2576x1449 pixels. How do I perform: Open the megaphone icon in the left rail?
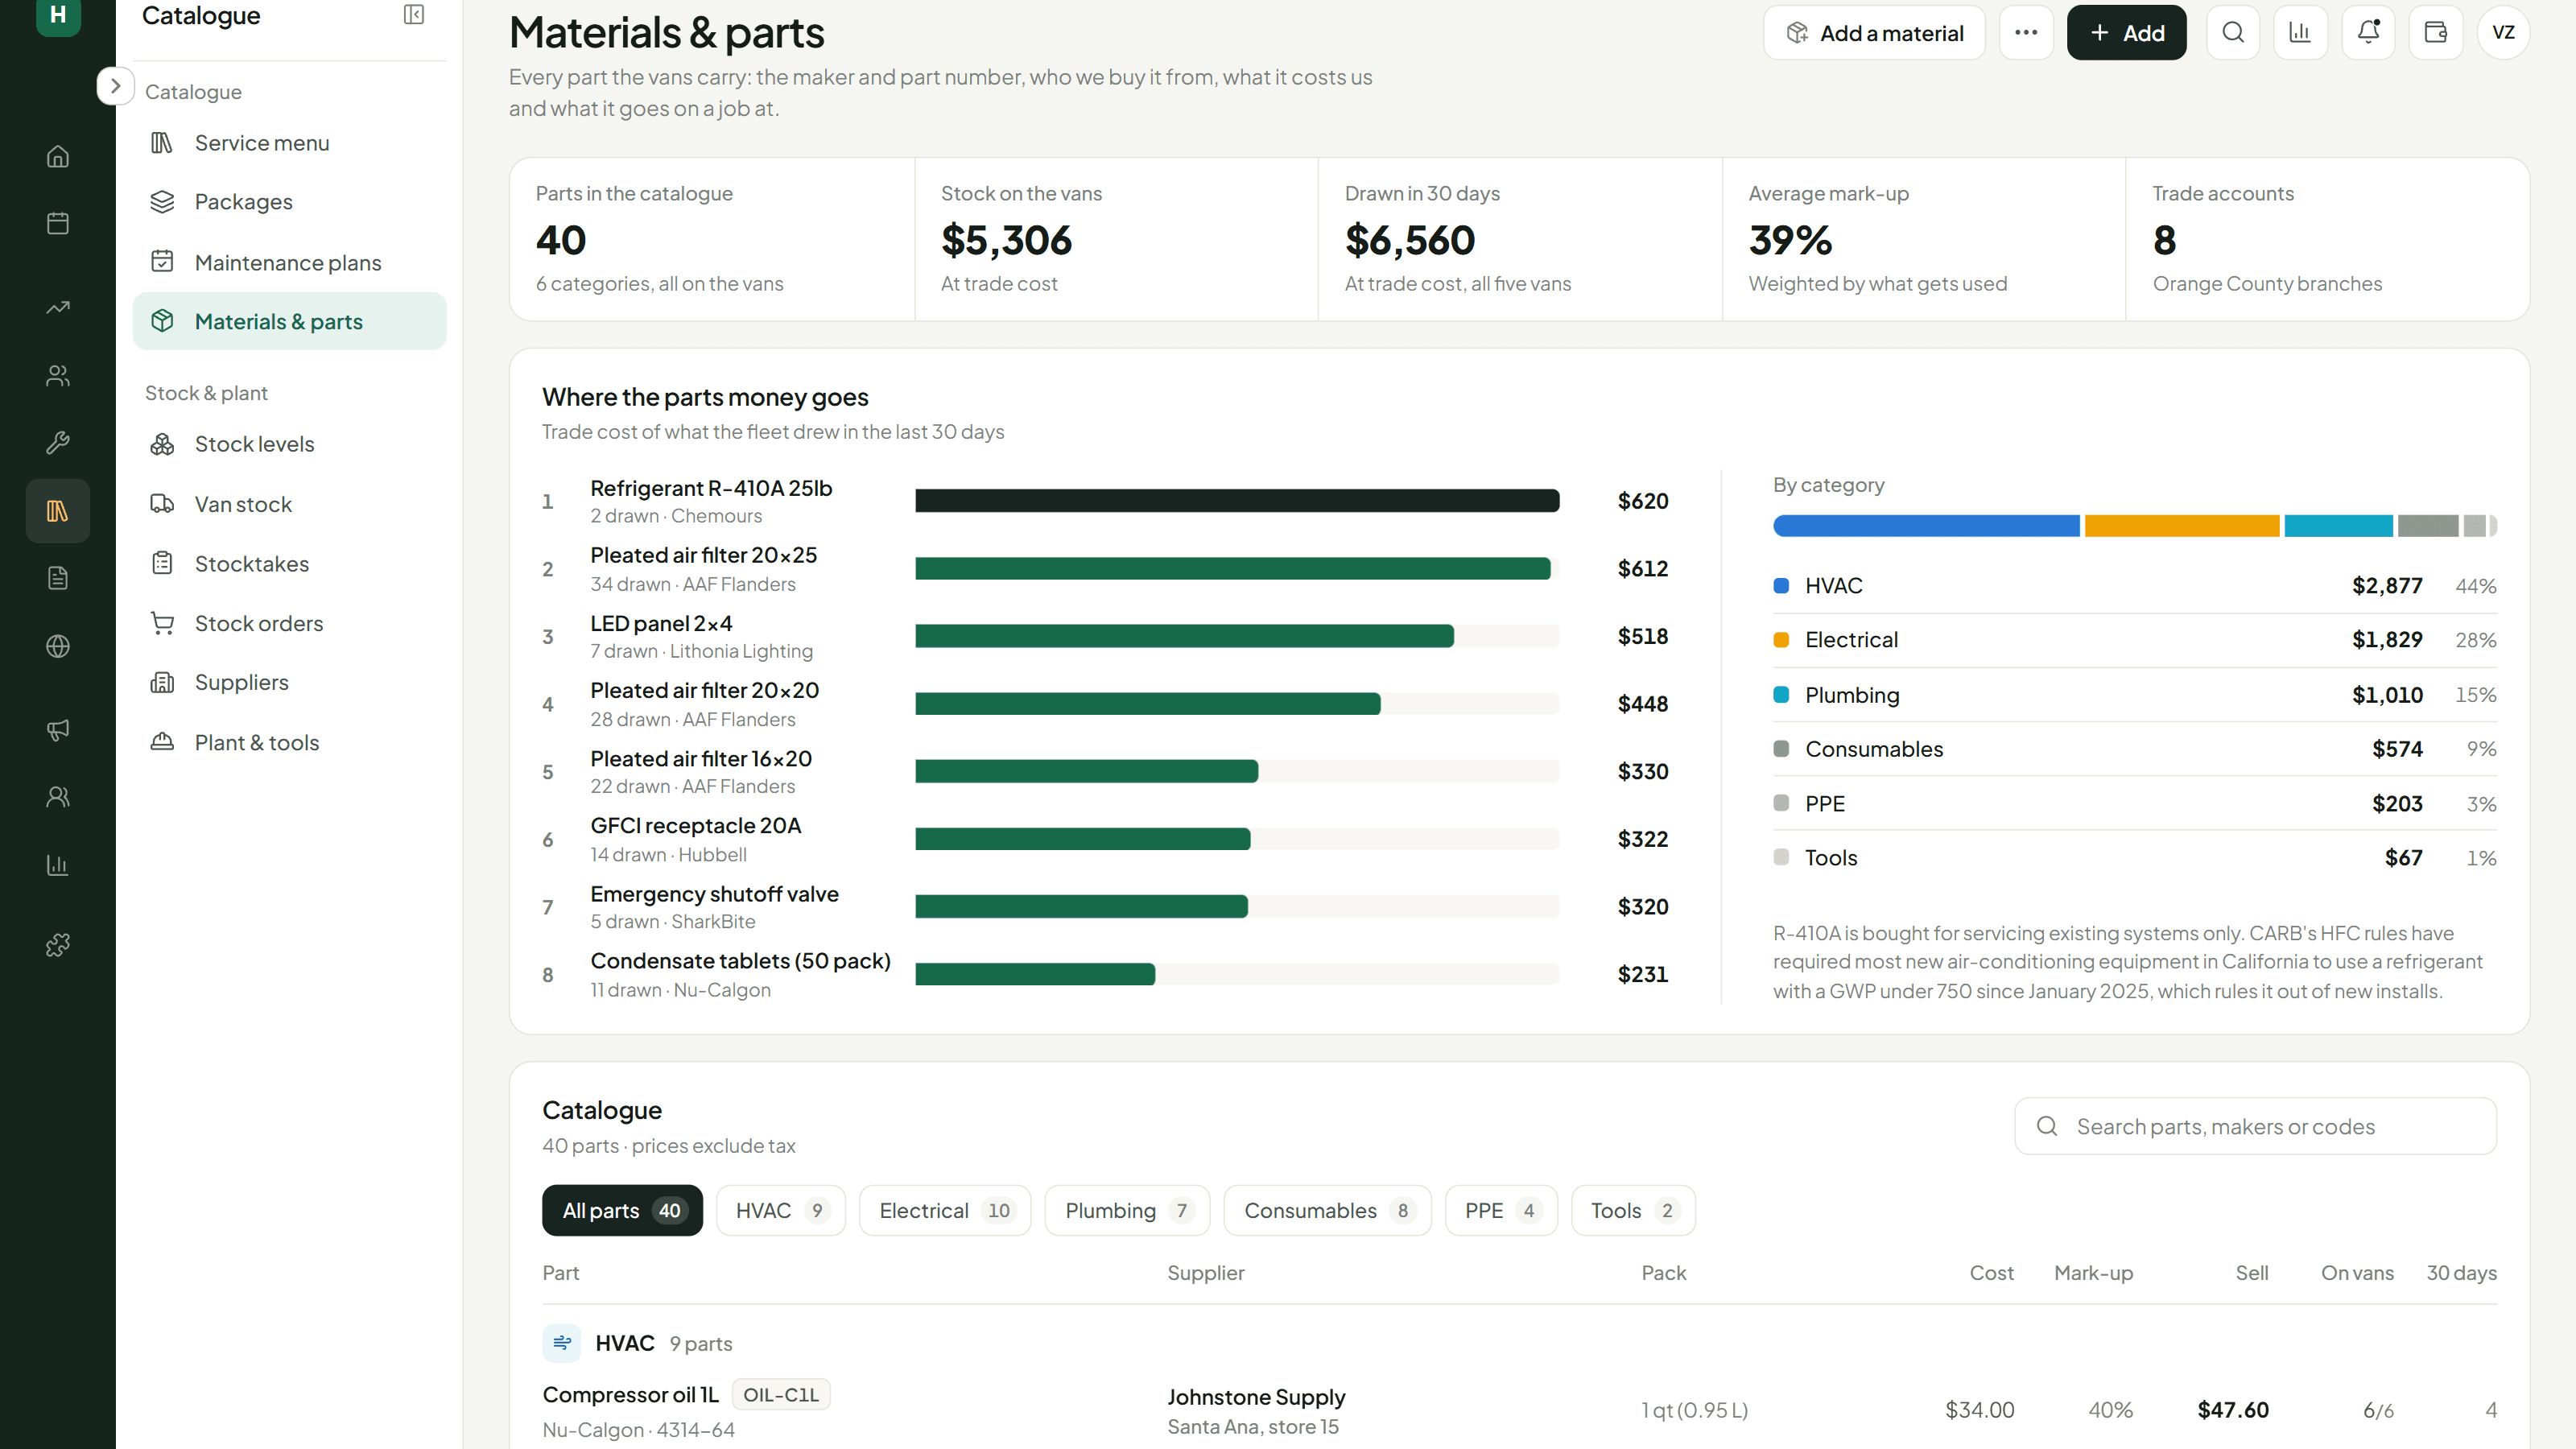pyautogui.click(x=58, y=729)
